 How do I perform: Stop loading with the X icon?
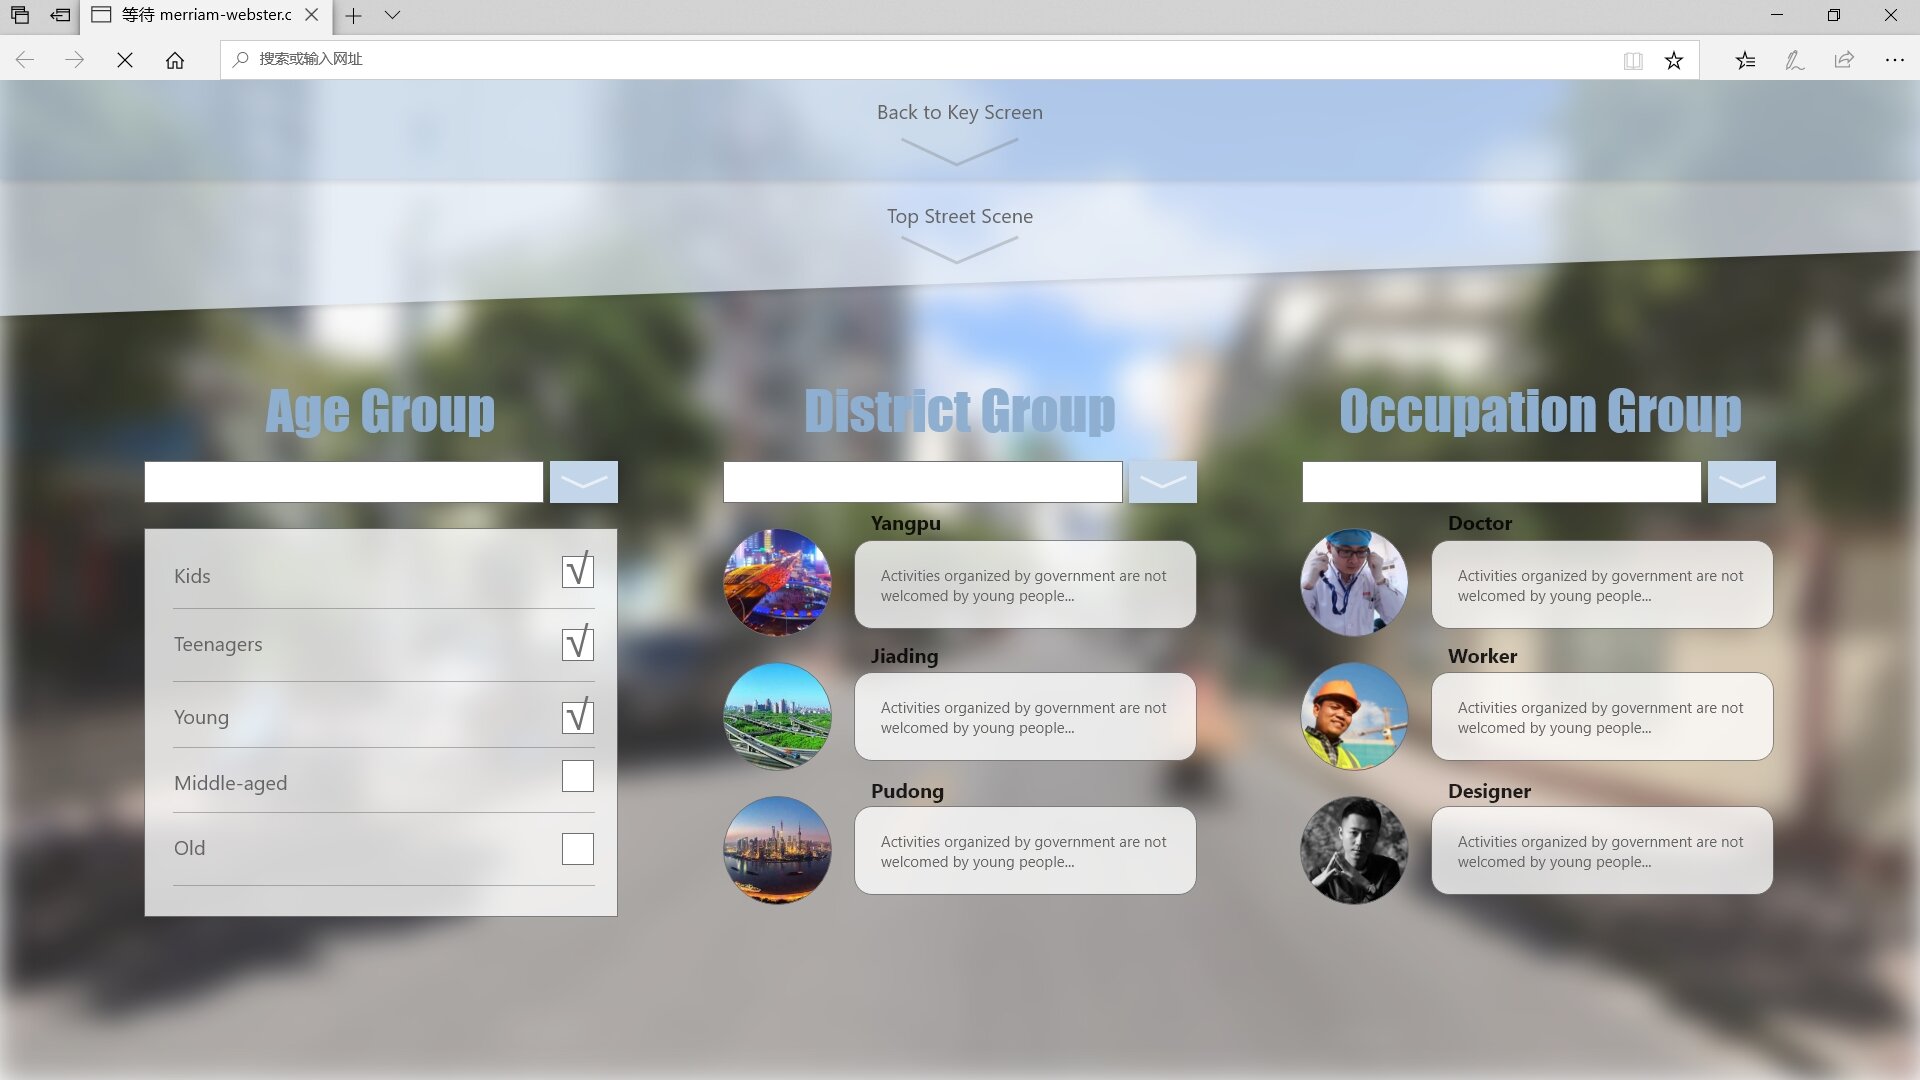[125, 60]
